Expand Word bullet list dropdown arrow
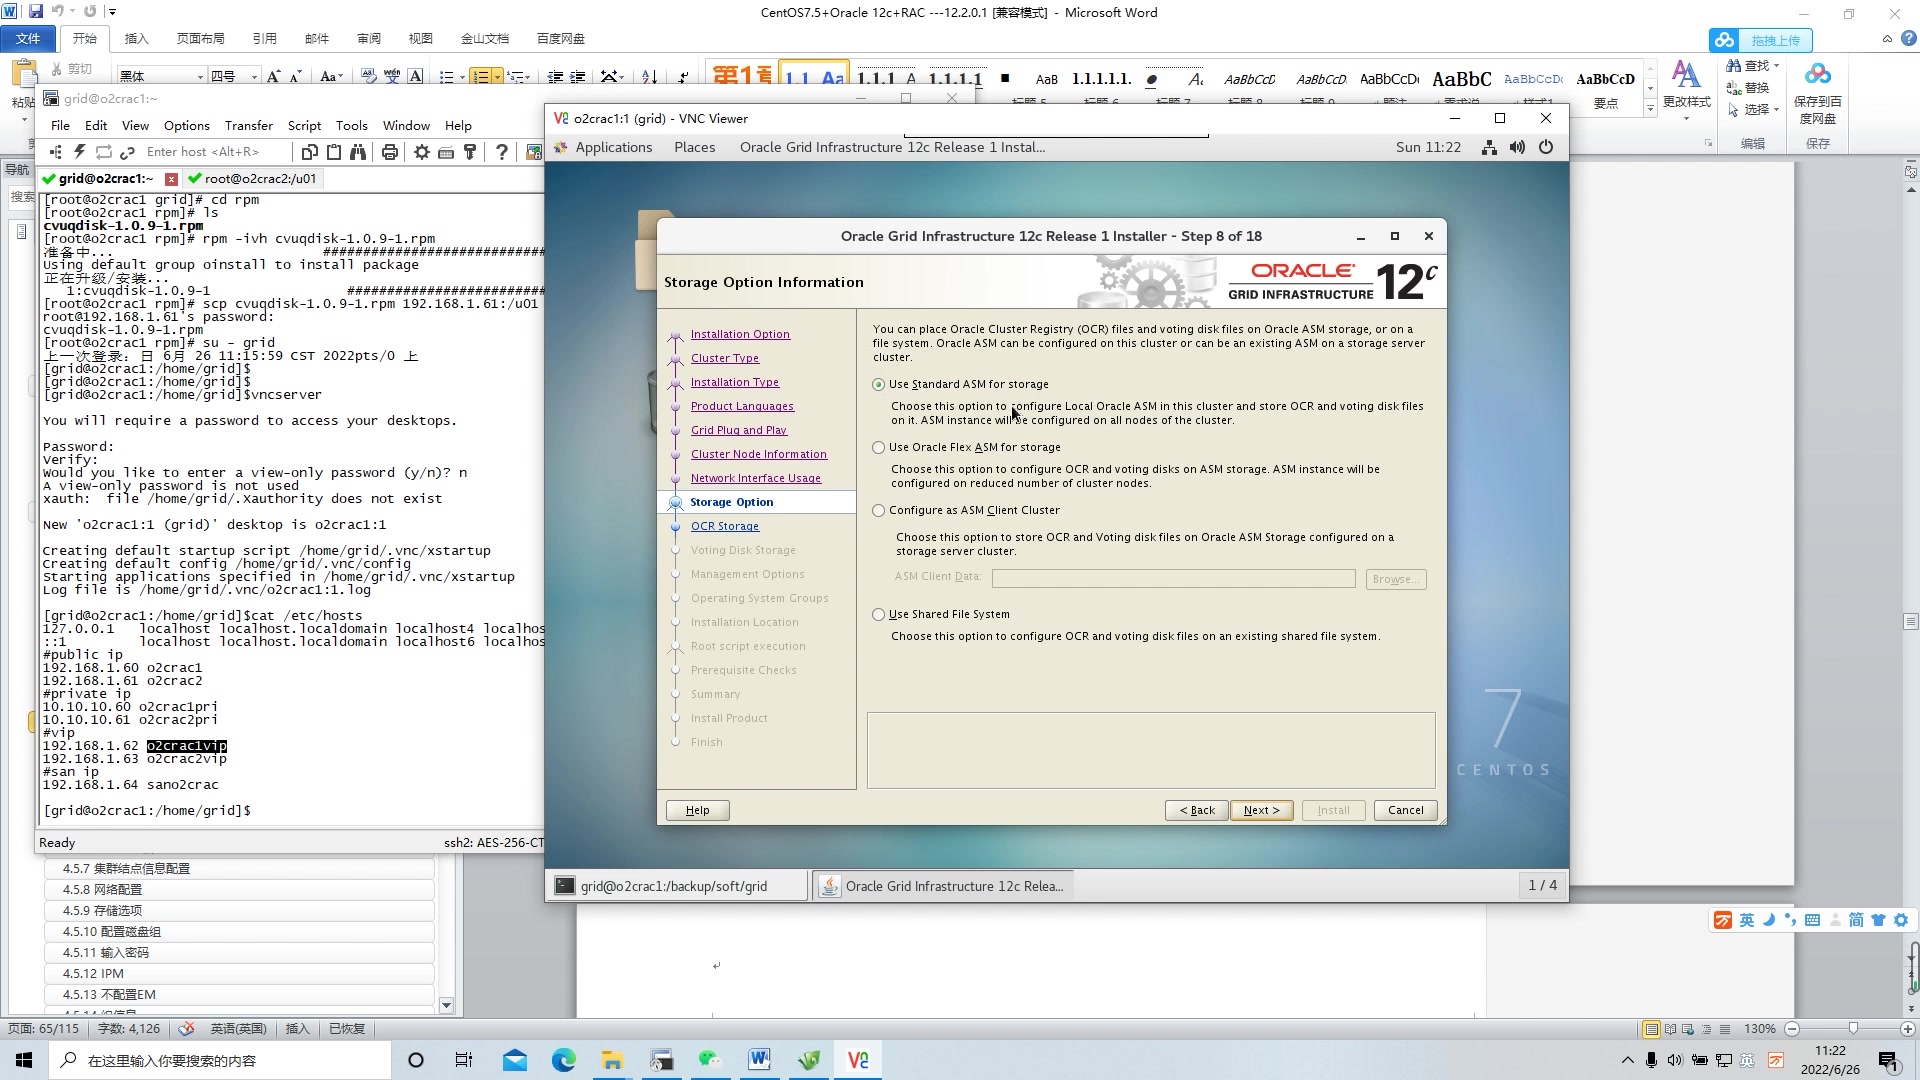 [463, 77]
